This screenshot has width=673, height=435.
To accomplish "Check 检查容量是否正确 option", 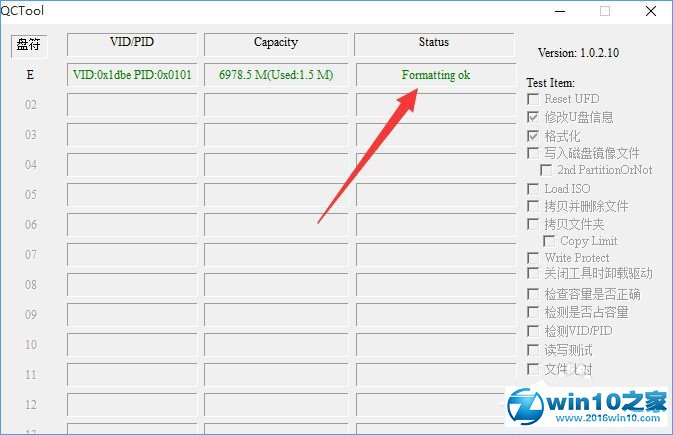I will 533,294.
